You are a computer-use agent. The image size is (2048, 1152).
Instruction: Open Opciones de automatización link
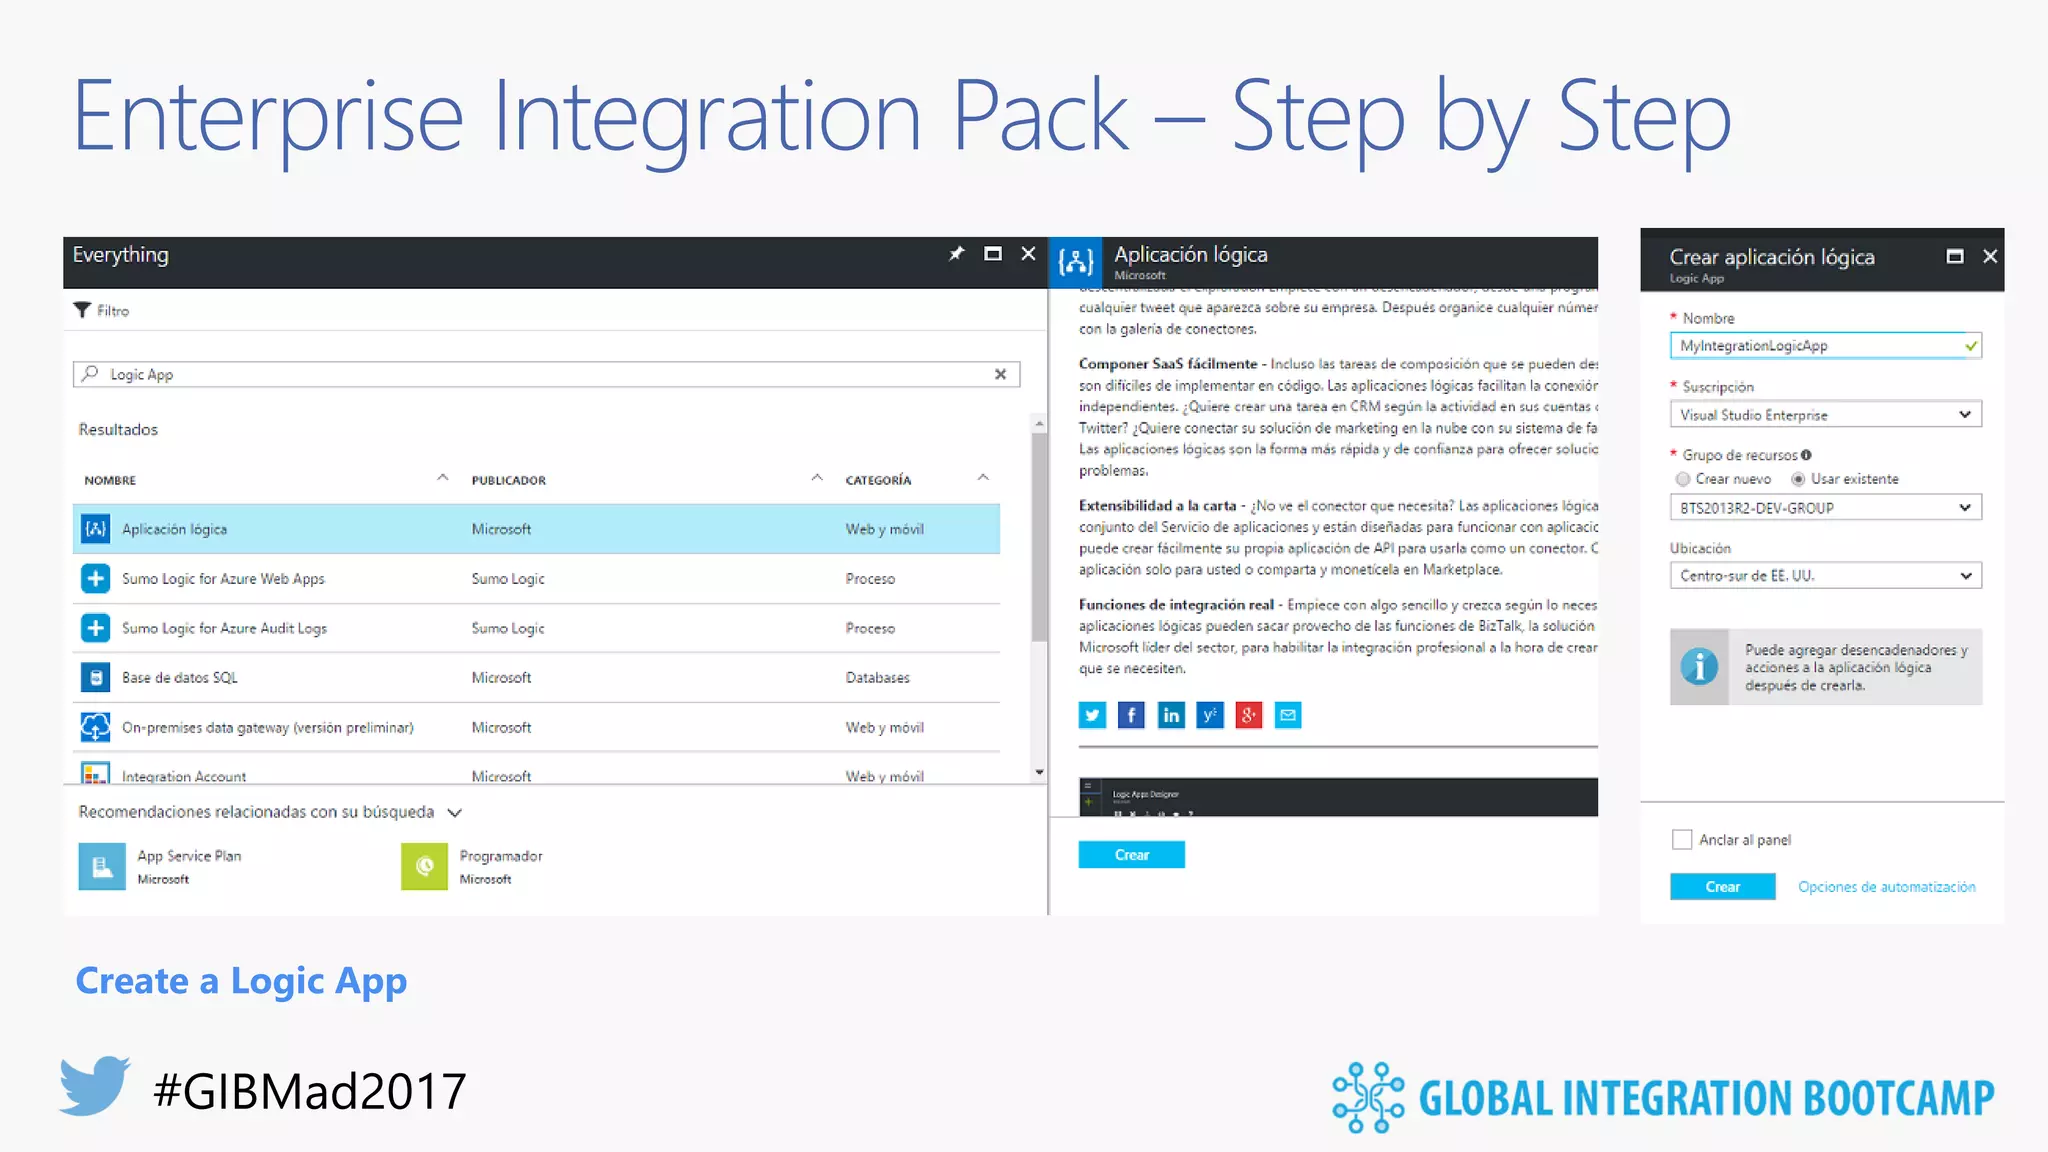(x=1886, y=887)
